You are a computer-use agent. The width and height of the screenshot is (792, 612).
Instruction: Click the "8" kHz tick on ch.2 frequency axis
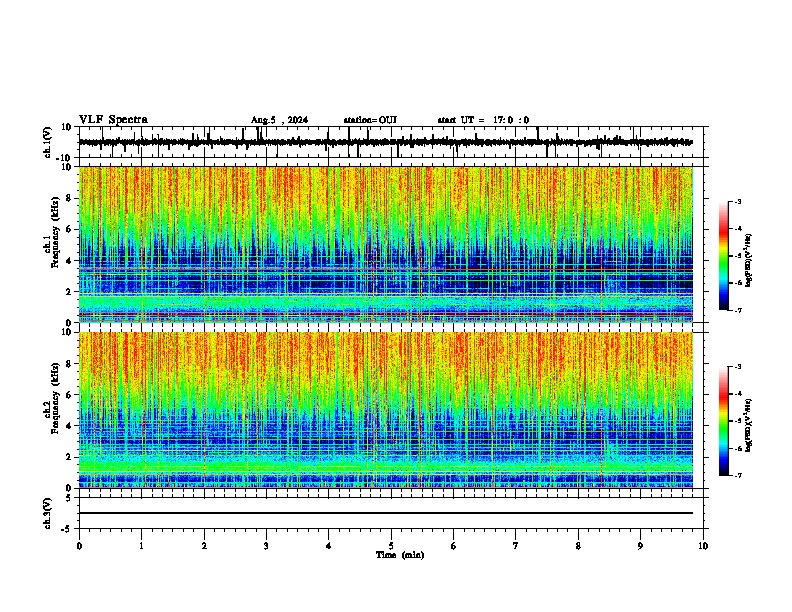tap(71, 364)
